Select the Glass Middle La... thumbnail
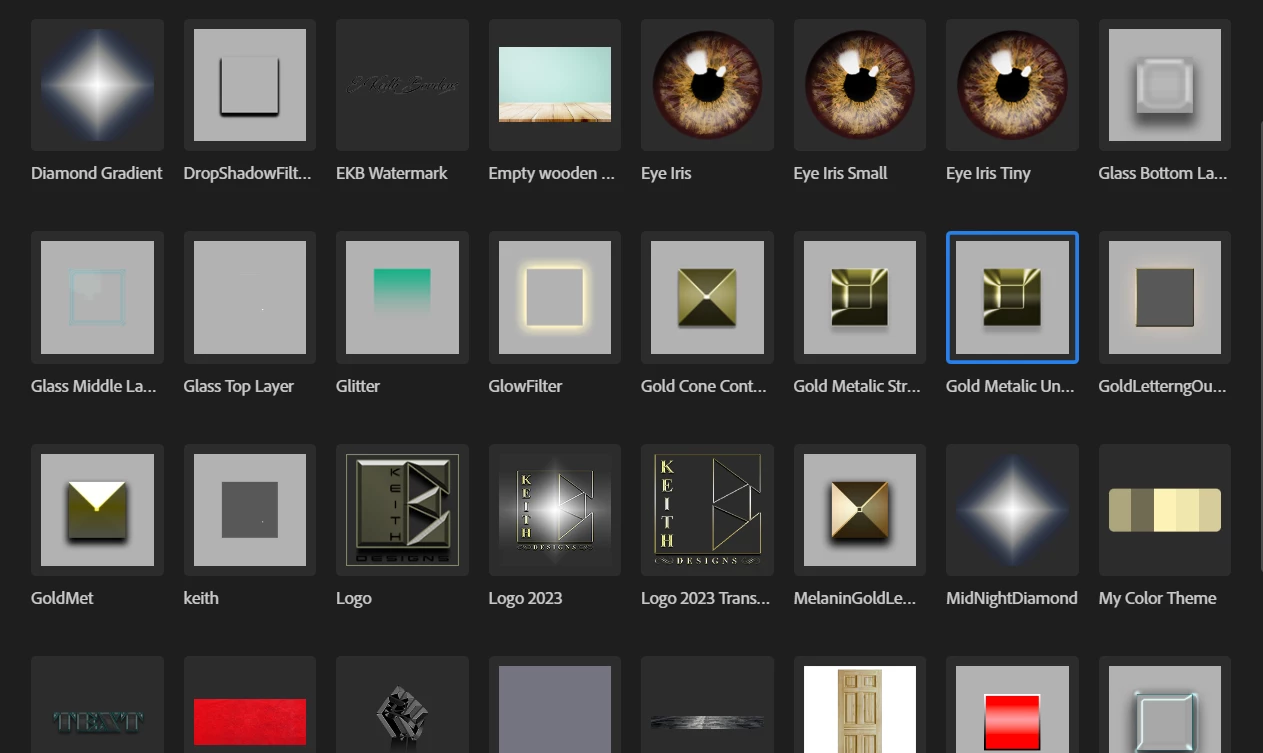This screenshot has width=1263, height=753. click(x=97, y=297)
